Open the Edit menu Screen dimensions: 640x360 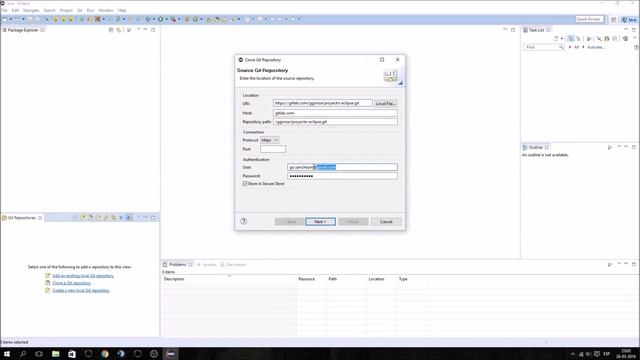click(x=15, y=10)
